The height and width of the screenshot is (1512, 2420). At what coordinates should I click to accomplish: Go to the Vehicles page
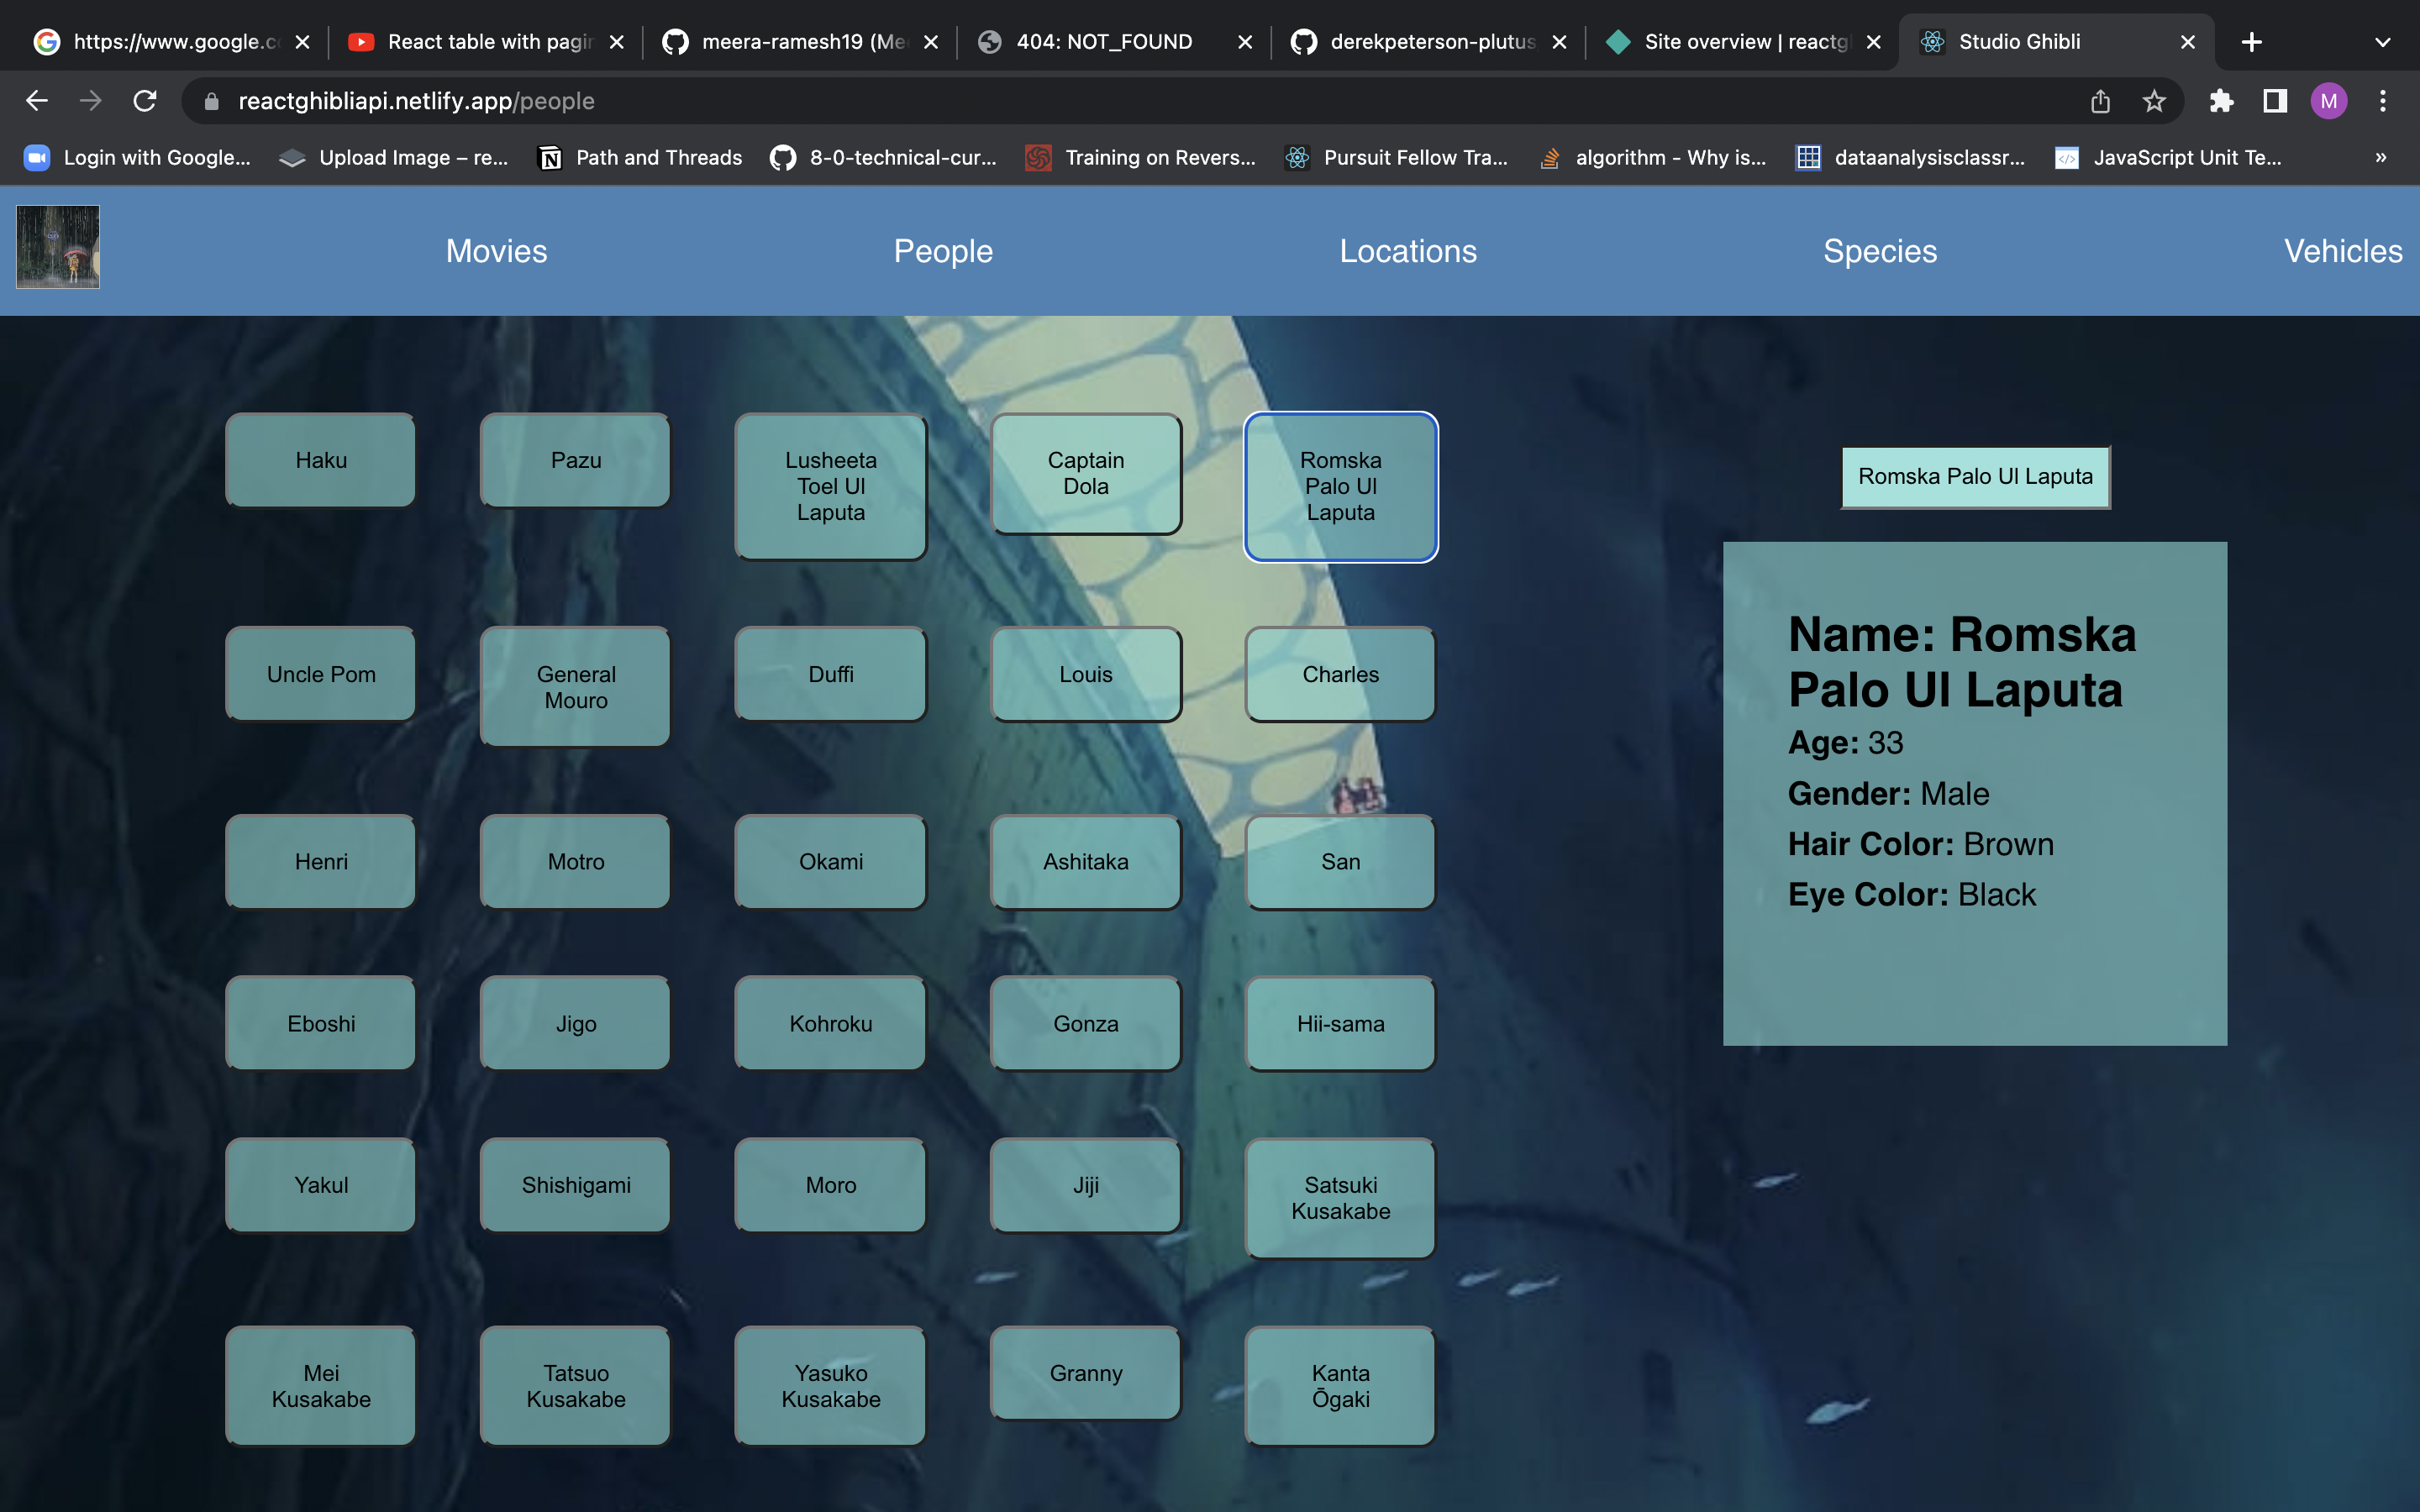[x=2343, y=251]
